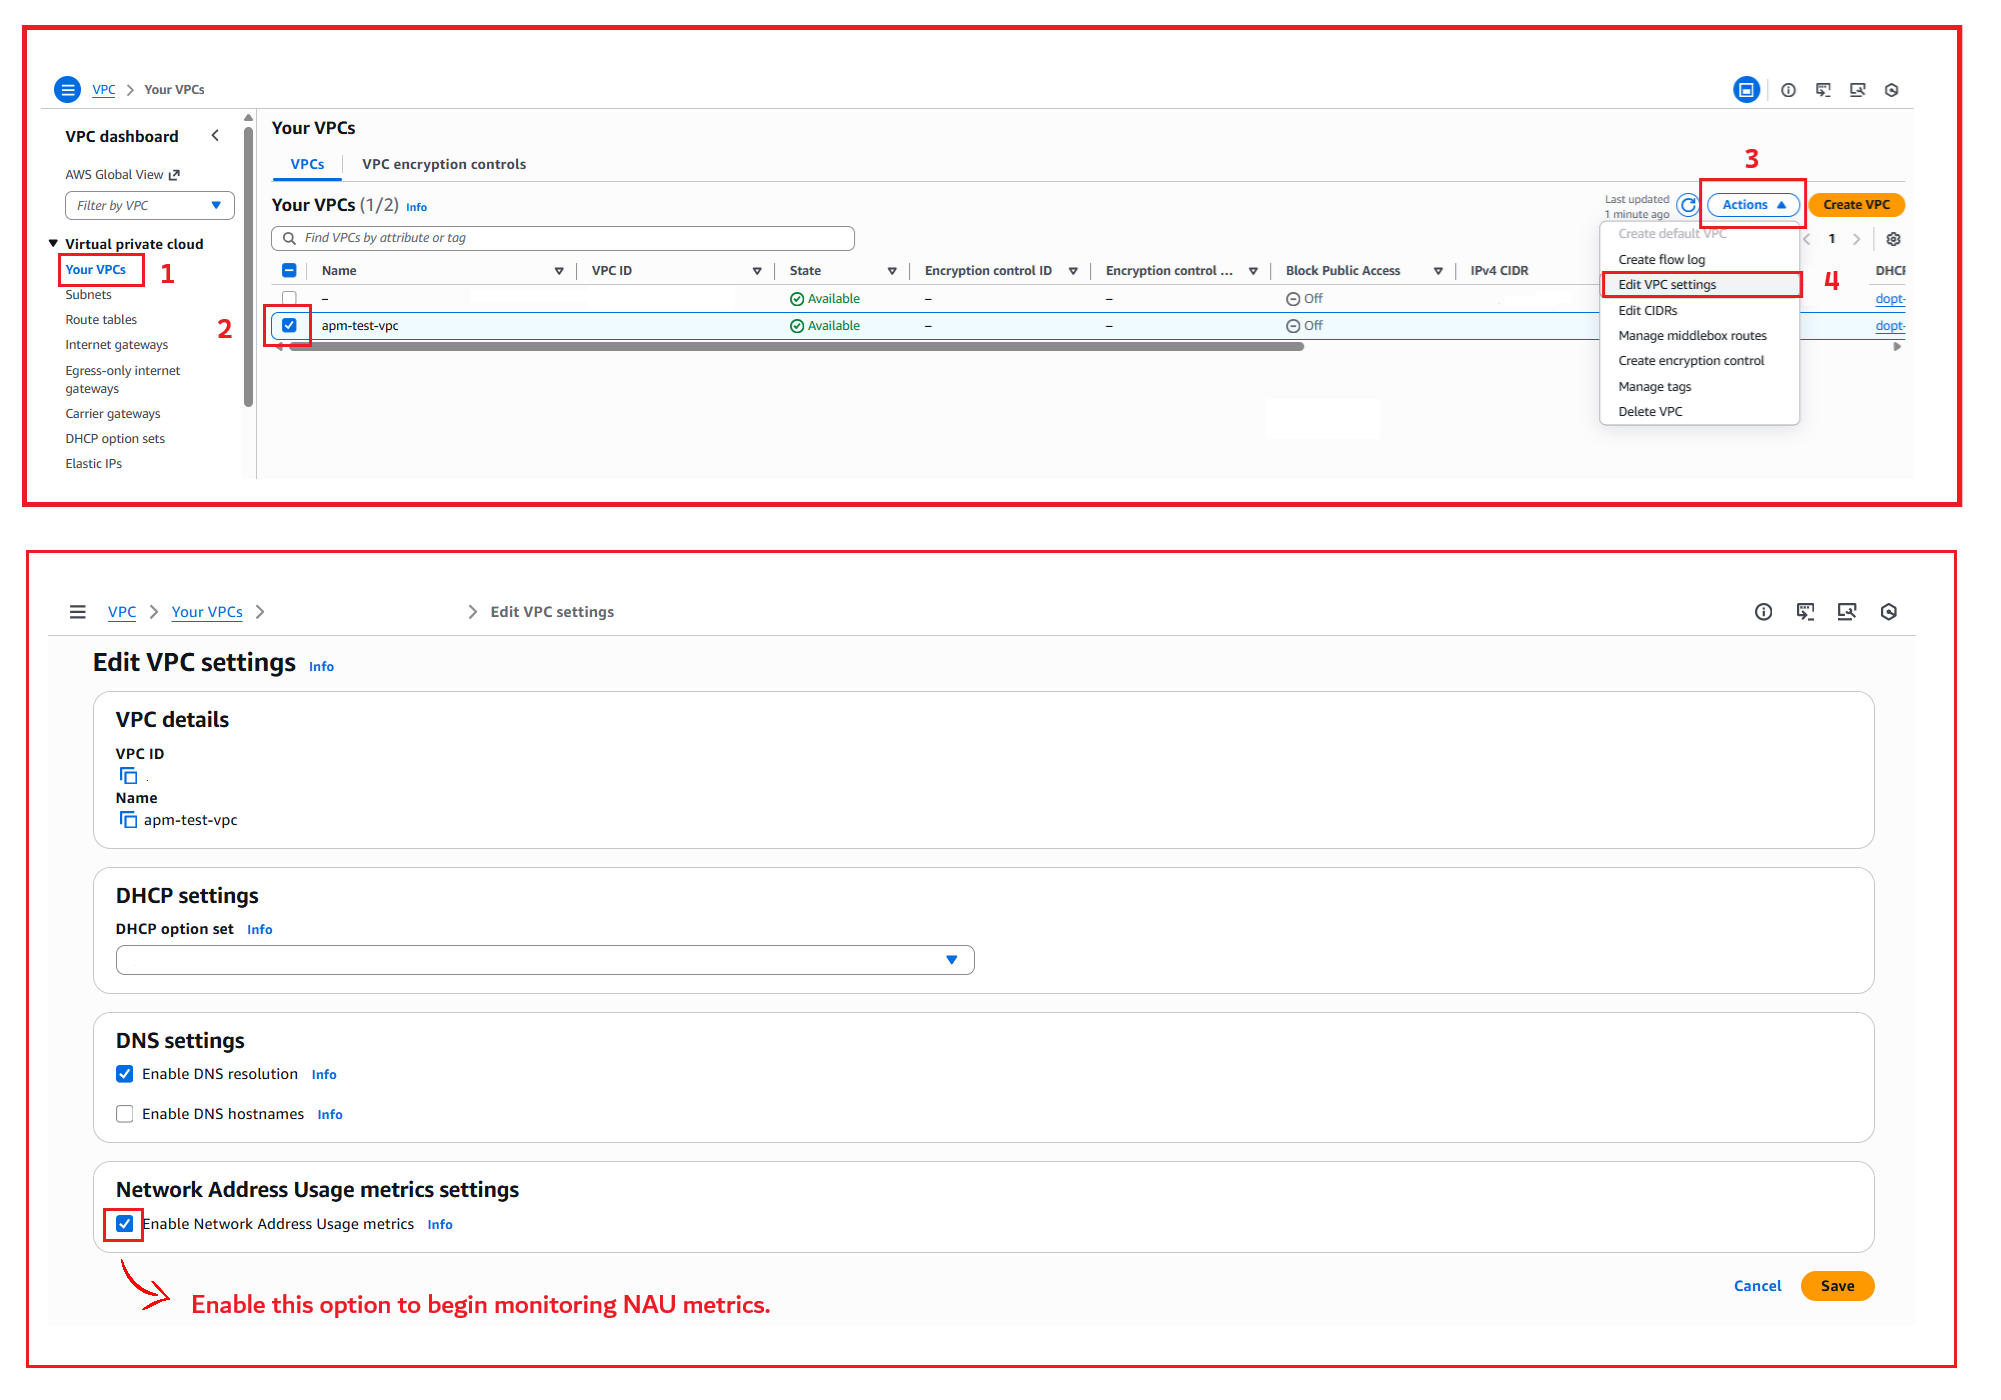The image size is (2001, 1400).
Task: Open the Filter by VPC dropdown
Action: click(149, 206)
